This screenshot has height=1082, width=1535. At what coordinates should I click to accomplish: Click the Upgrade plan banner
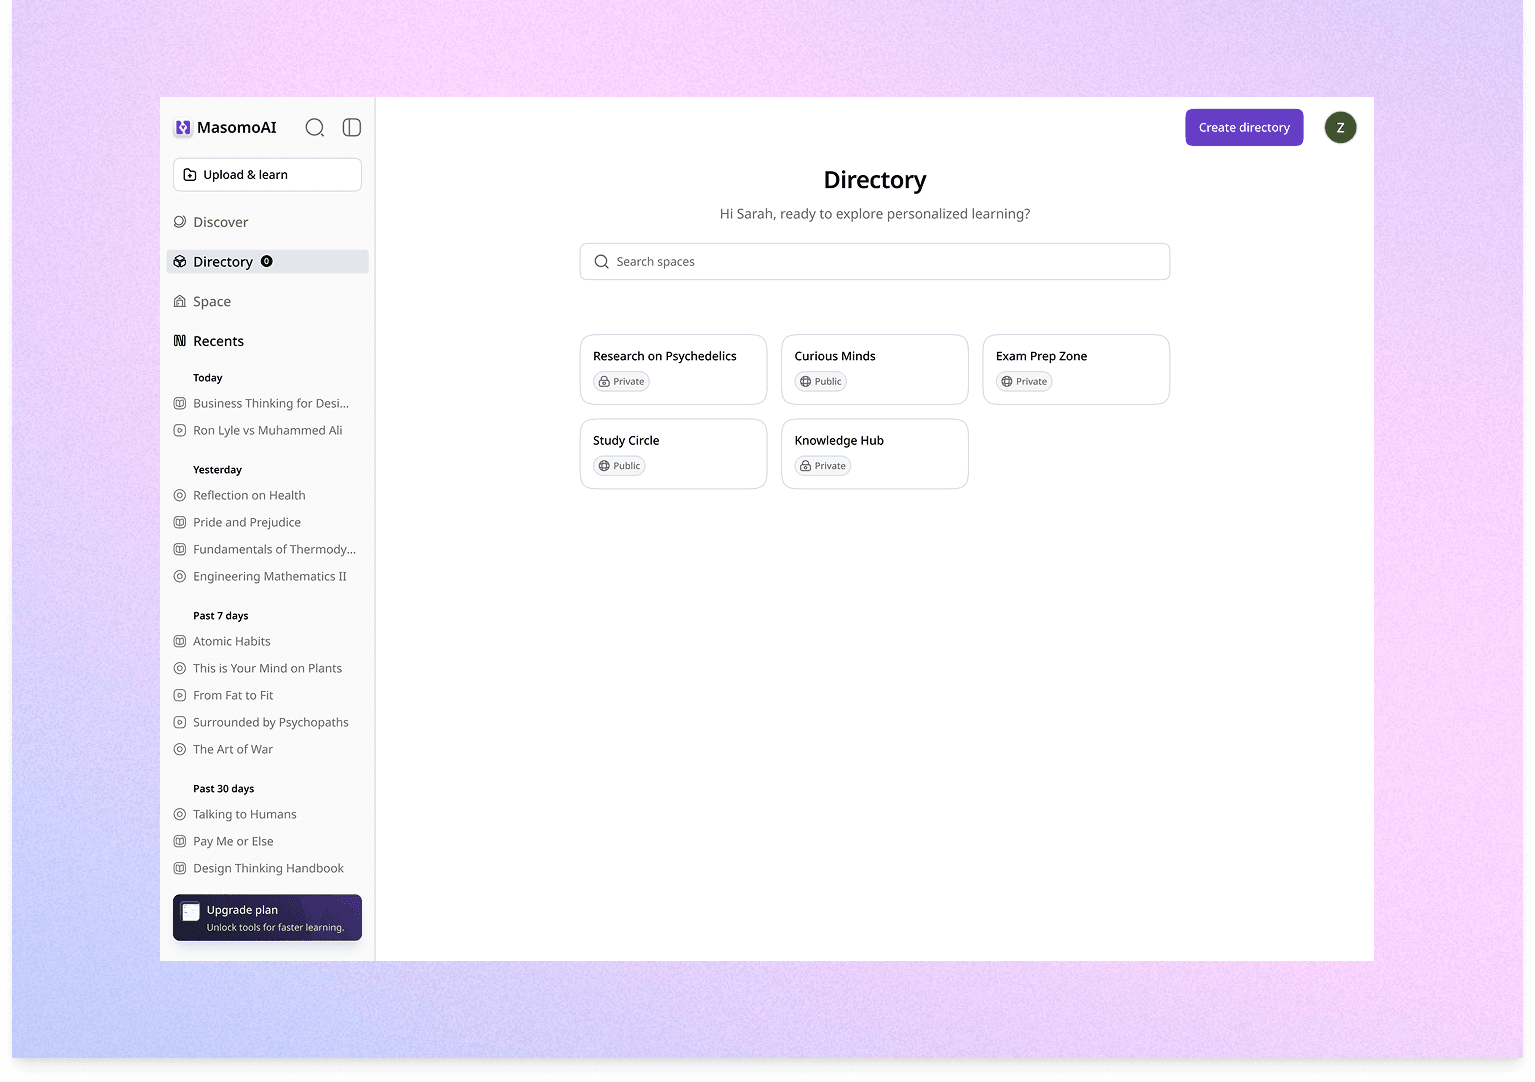(267, 918)
